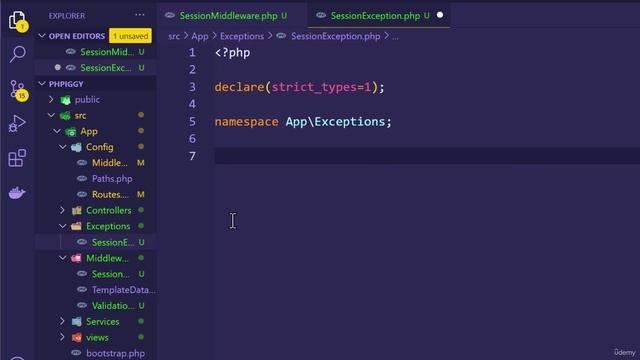Collapse the Open Editors section

click(42, 36)
